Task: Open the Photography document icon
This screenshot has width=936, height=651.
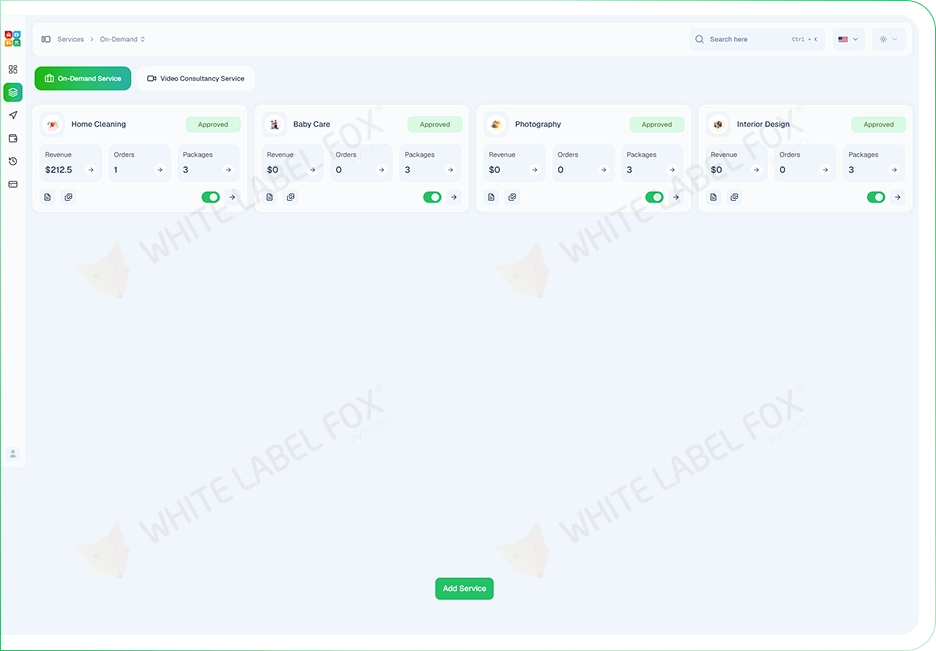Action: pyautogui.click(x=491, y=197)
